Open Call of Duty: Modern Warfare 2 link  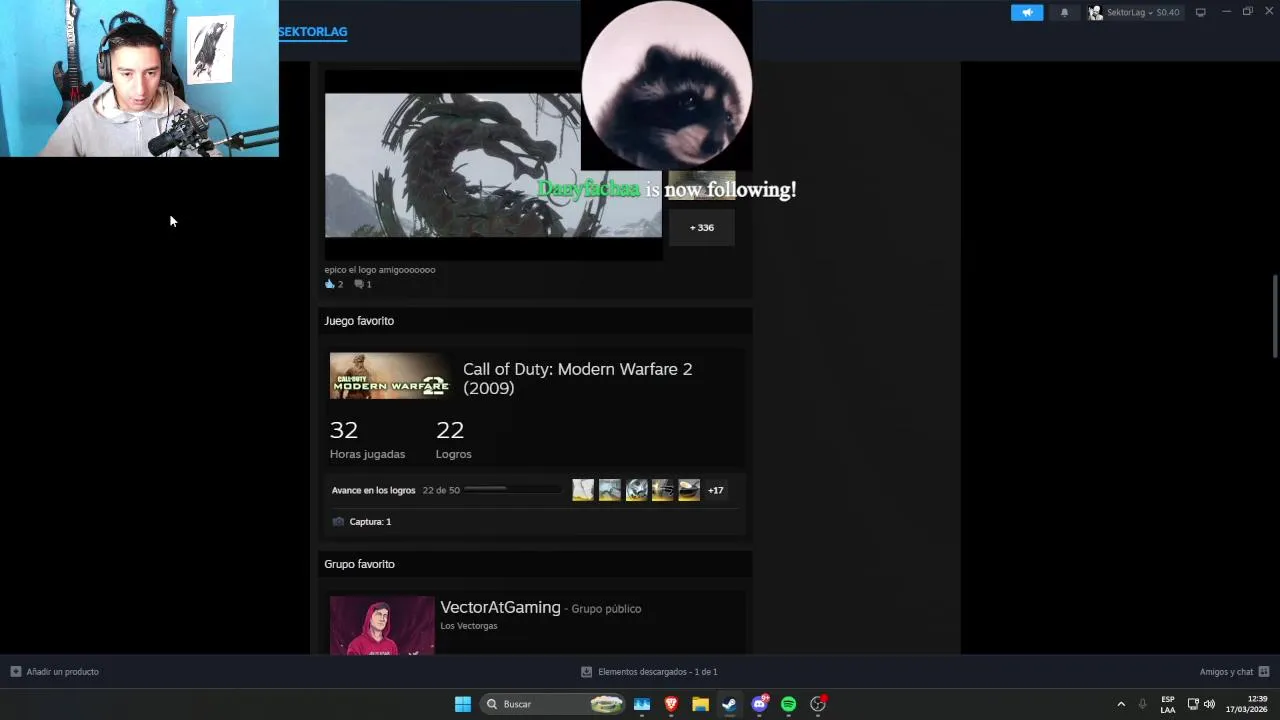(577, 378)
